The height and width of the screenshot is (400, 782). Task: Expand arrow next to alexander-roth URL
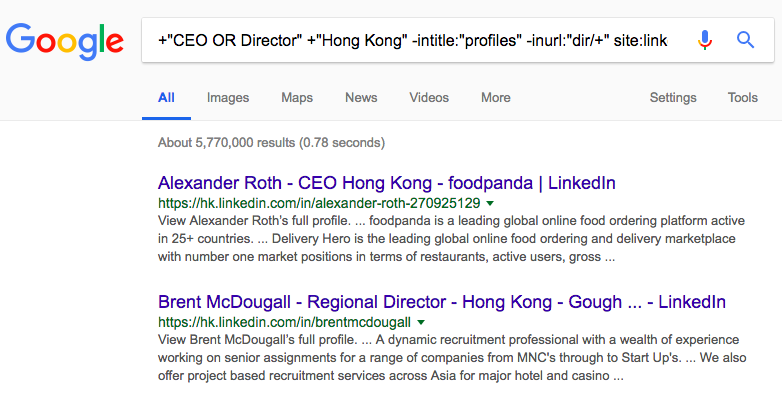point(490,203)
